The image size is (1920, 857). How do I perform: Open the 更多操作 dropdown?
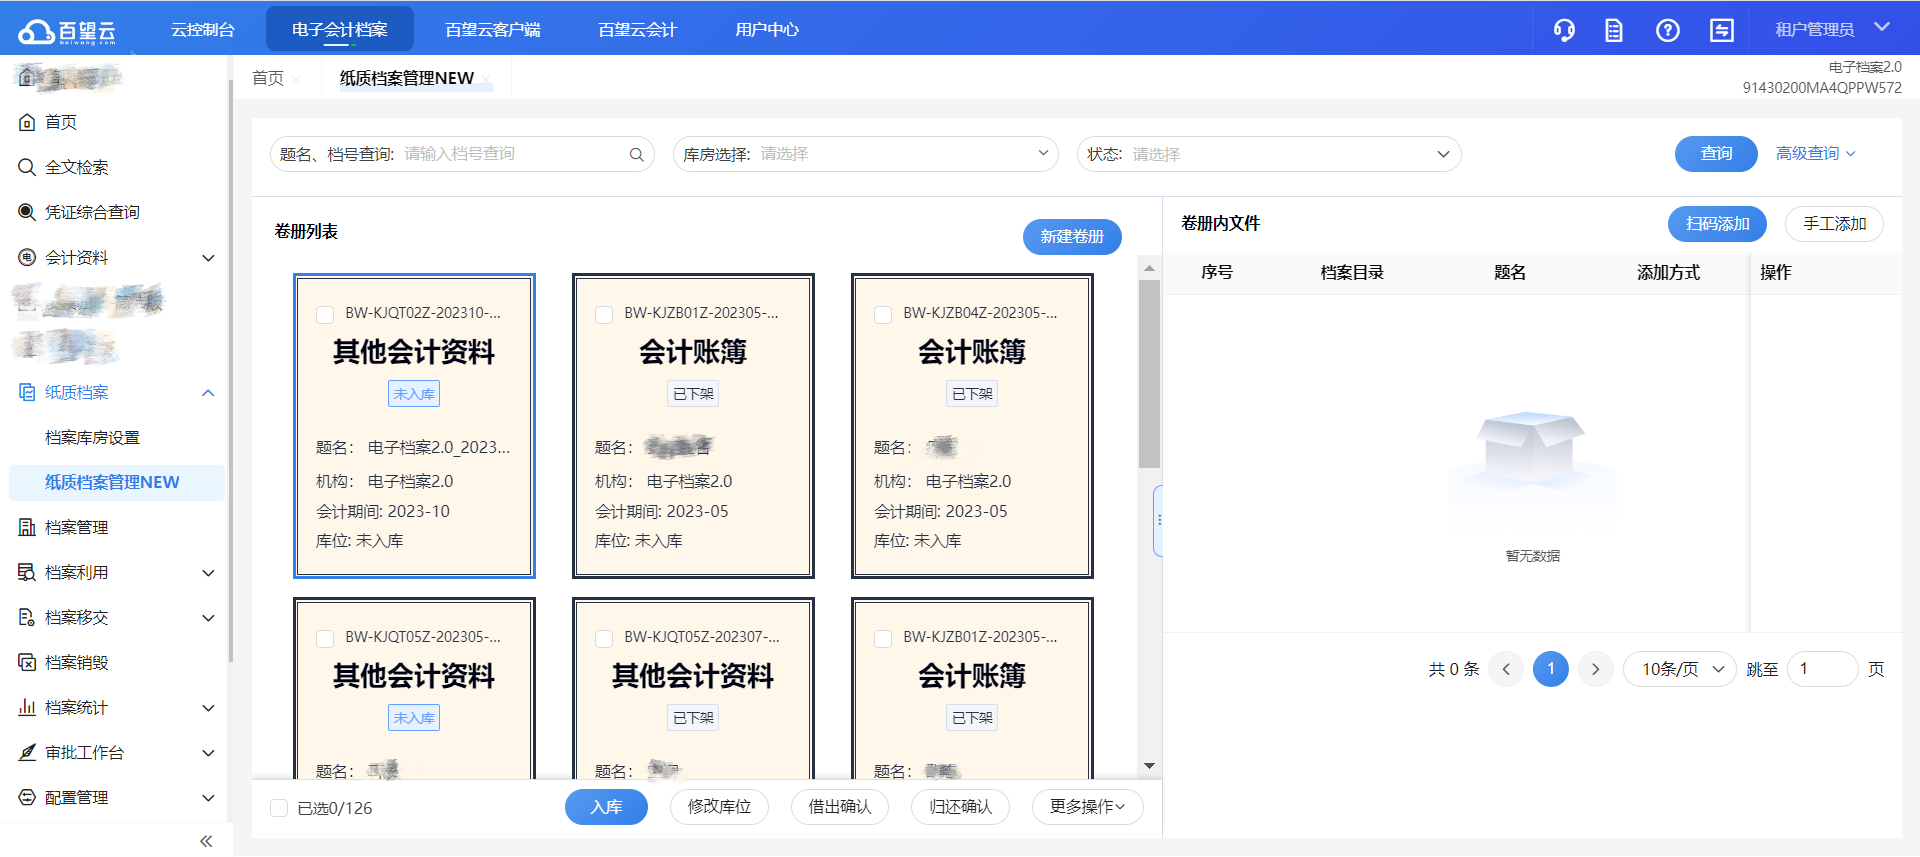(x=1088, y=807)
